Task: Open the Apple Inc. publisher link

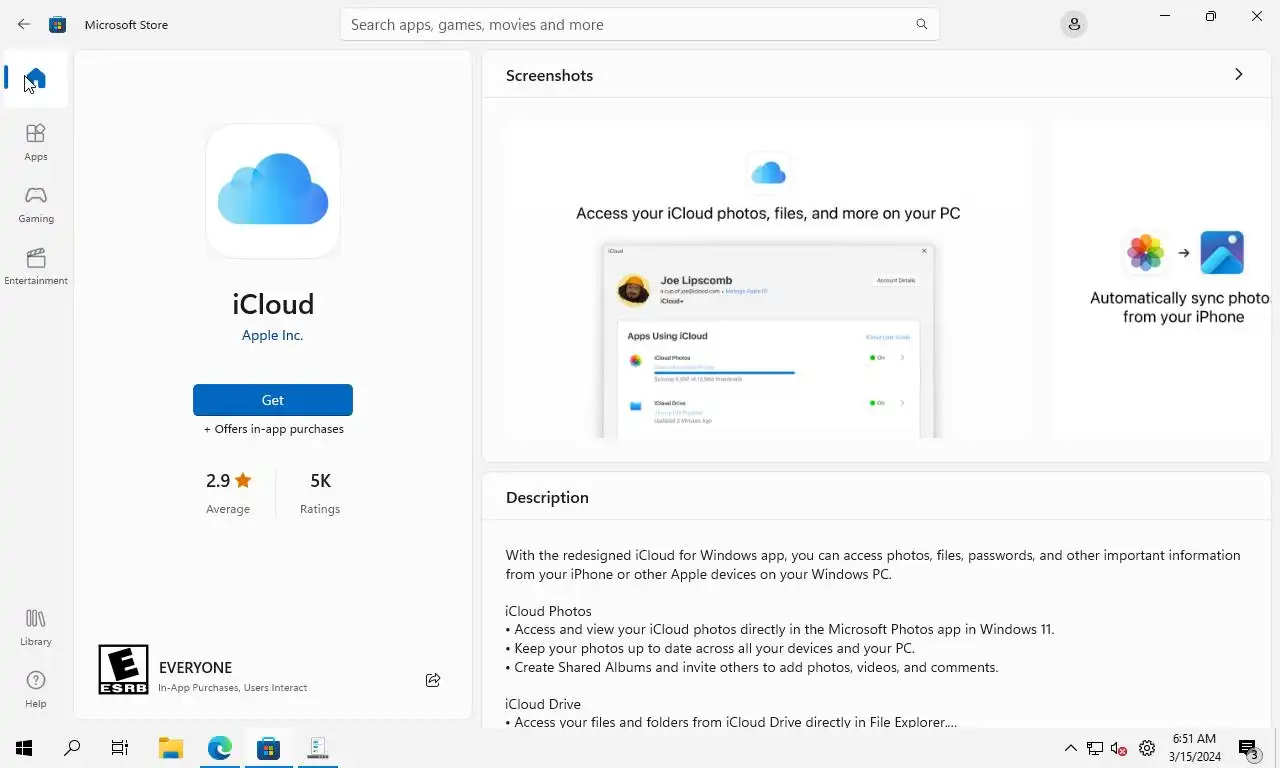Action: [x=273, y=335]
